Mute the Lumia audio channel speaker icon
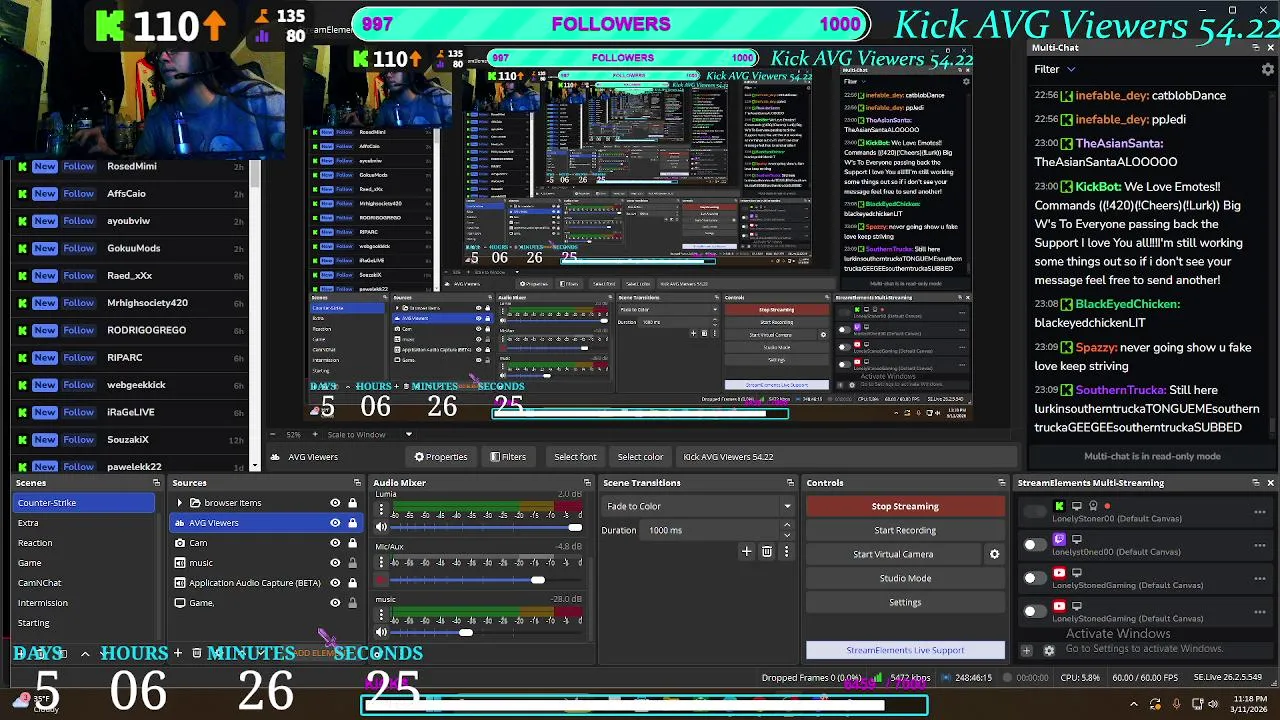 click(381, 527)
